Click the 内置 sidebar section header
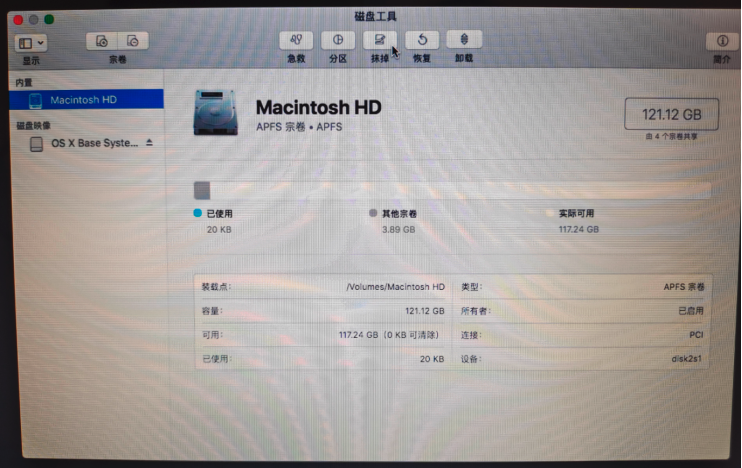The image size is (742, 468). pyautogui.click(x=24, y=83)
